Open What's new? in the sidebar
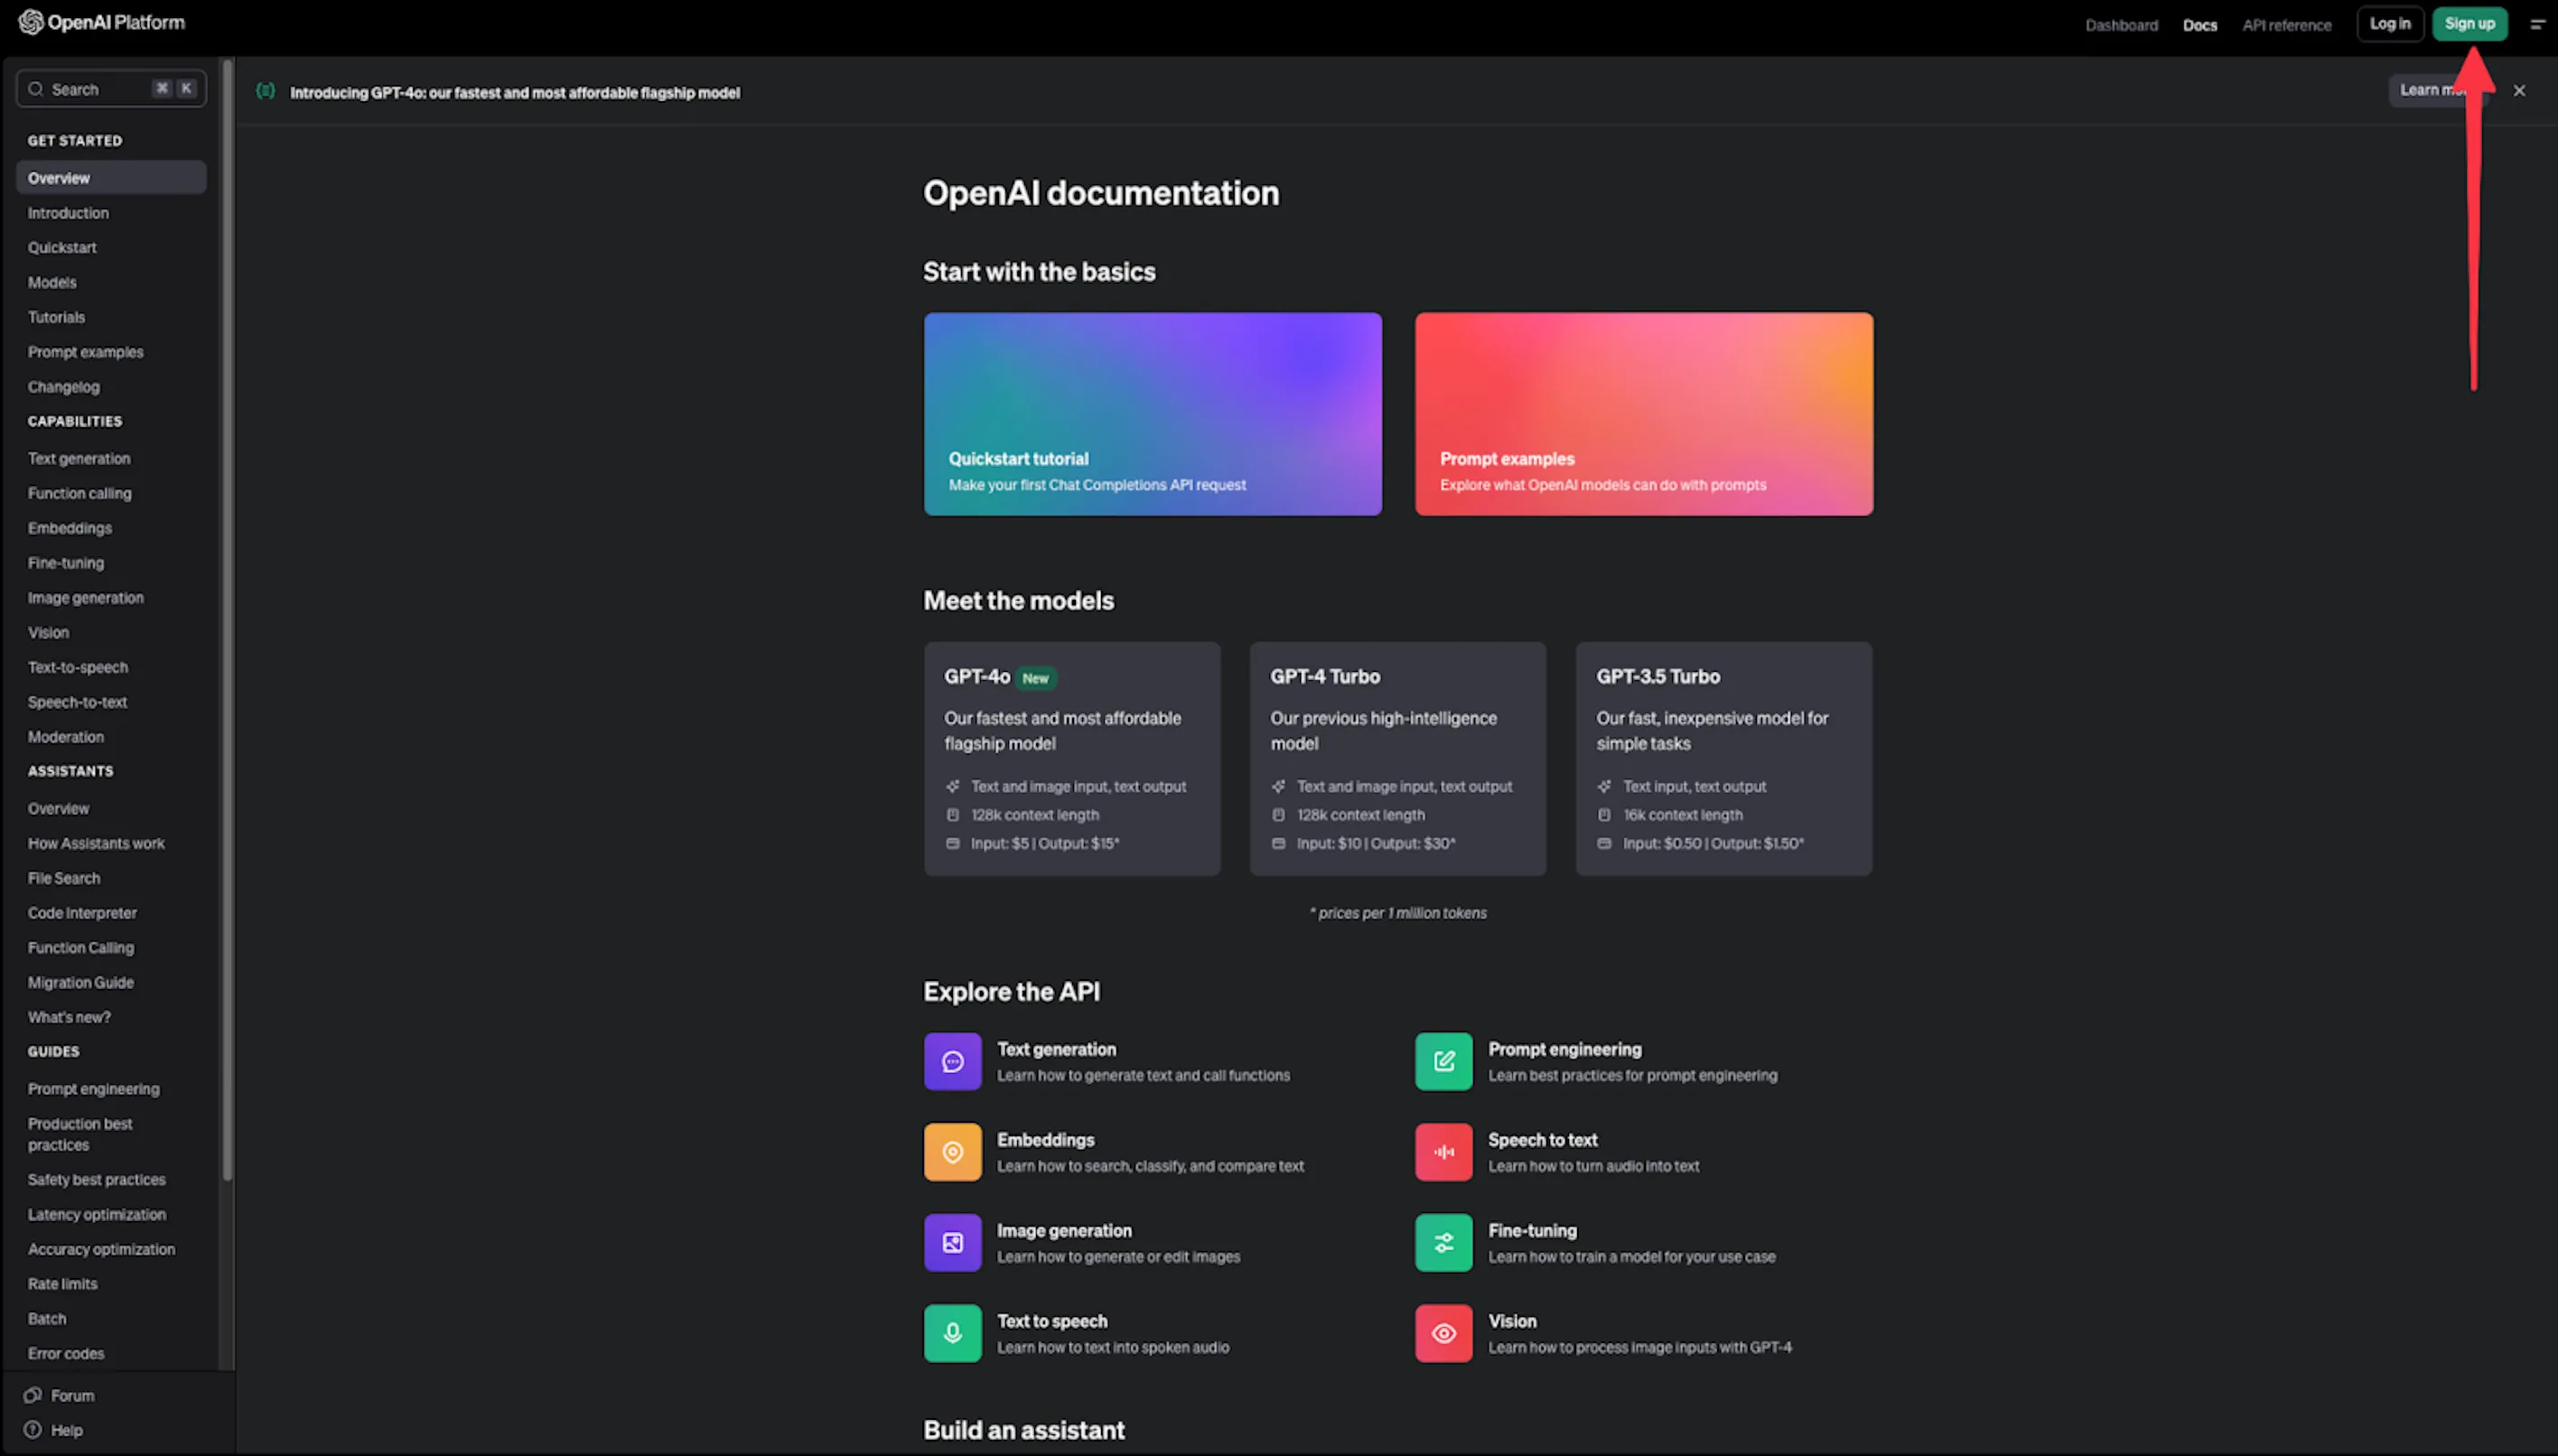 [69, 1017]
